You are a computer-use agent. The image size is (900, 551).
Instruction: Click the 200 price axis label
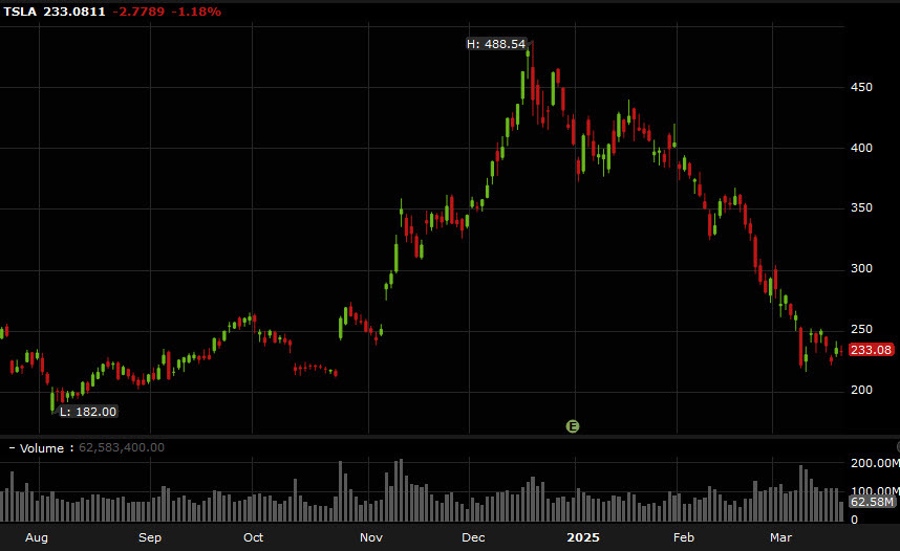862,390
